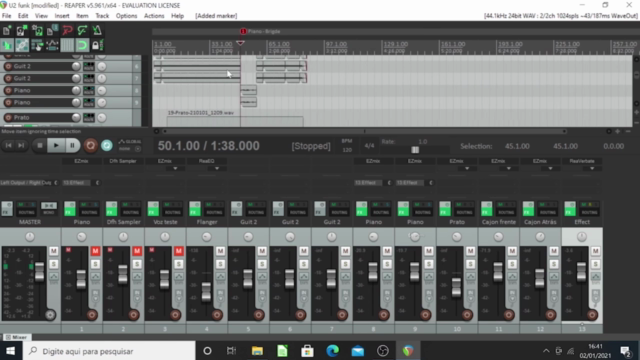Click the Rate playback slider handle
Image resolution: width=640 pixels, height=360 pixels.
point(415,150)
